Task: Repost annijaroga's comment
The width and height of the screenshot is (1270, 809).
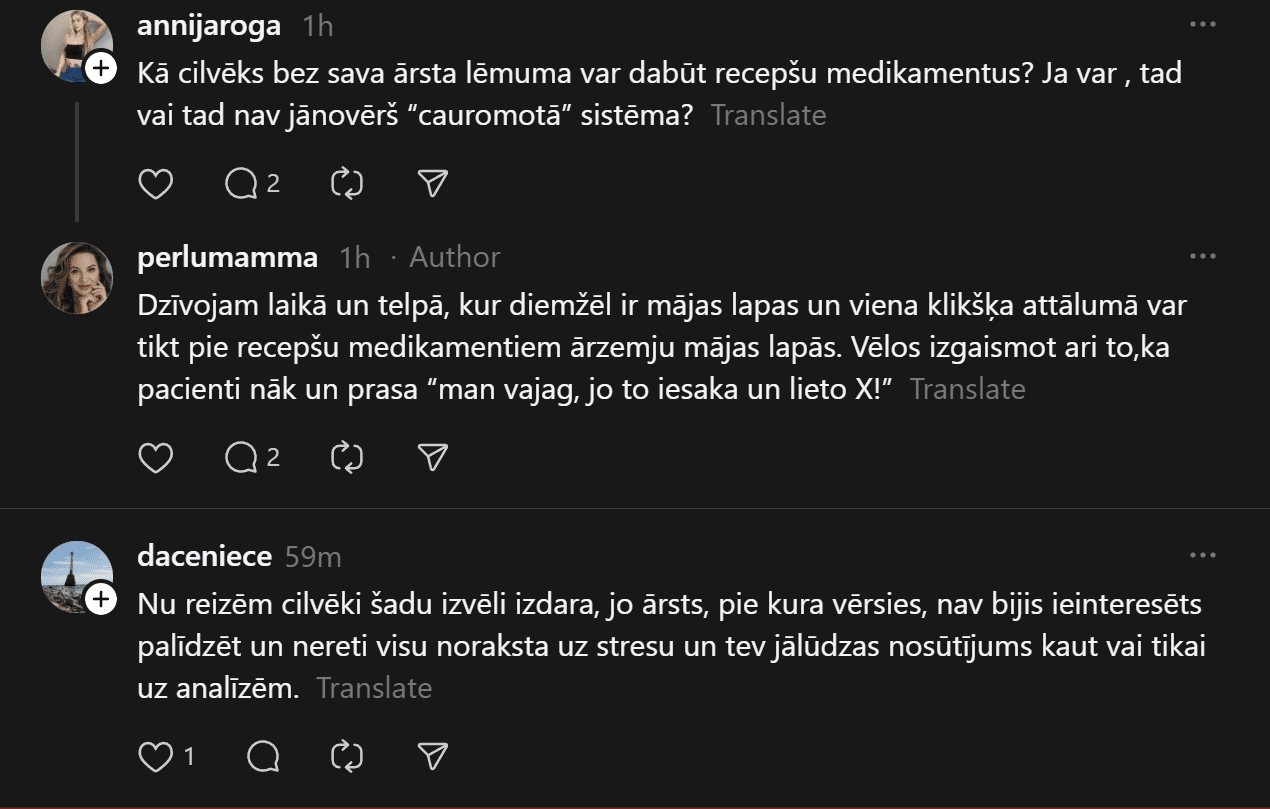Action: pos(346,184)
